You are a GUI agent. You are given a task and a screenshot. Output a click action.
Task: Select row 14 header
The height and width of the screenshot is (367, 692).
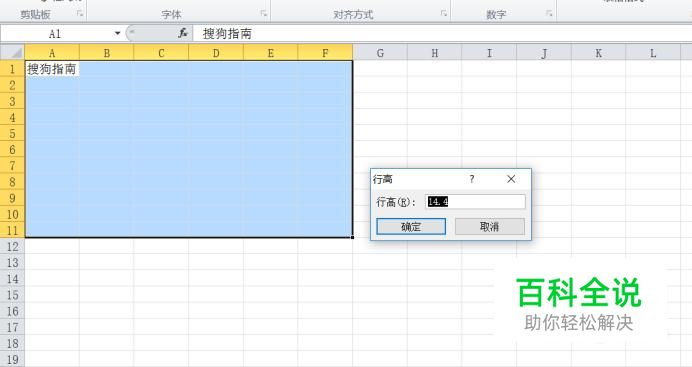[x=12, y=279]
